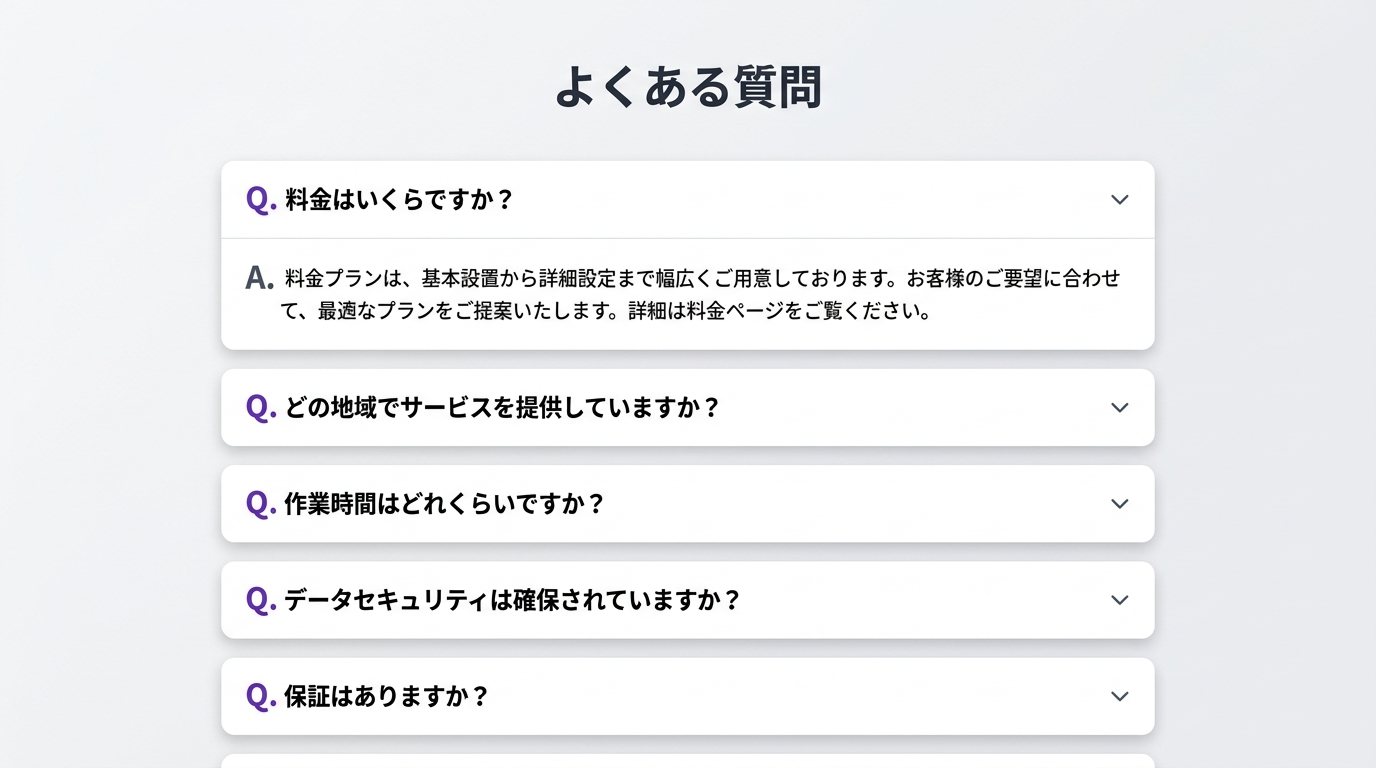Click the answer line ending 料金ページをご覧ください
This screenshot has height=768, width=1376.
(x=606, y=311)
